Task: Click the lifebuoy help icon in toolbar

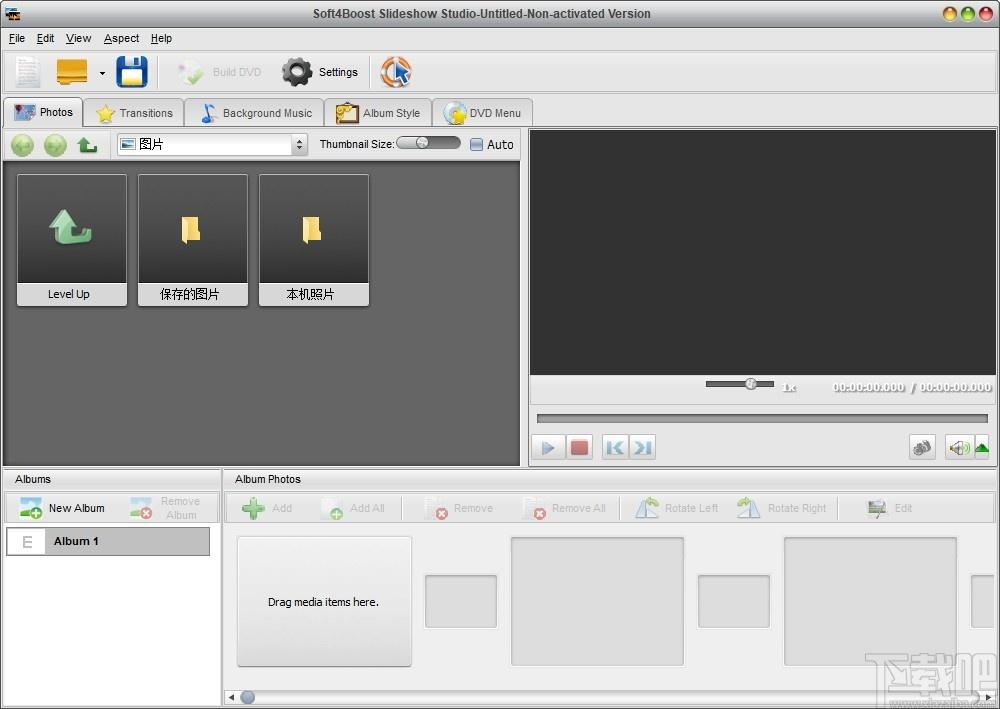Action: pyautogui.click(x=396, y=72)
